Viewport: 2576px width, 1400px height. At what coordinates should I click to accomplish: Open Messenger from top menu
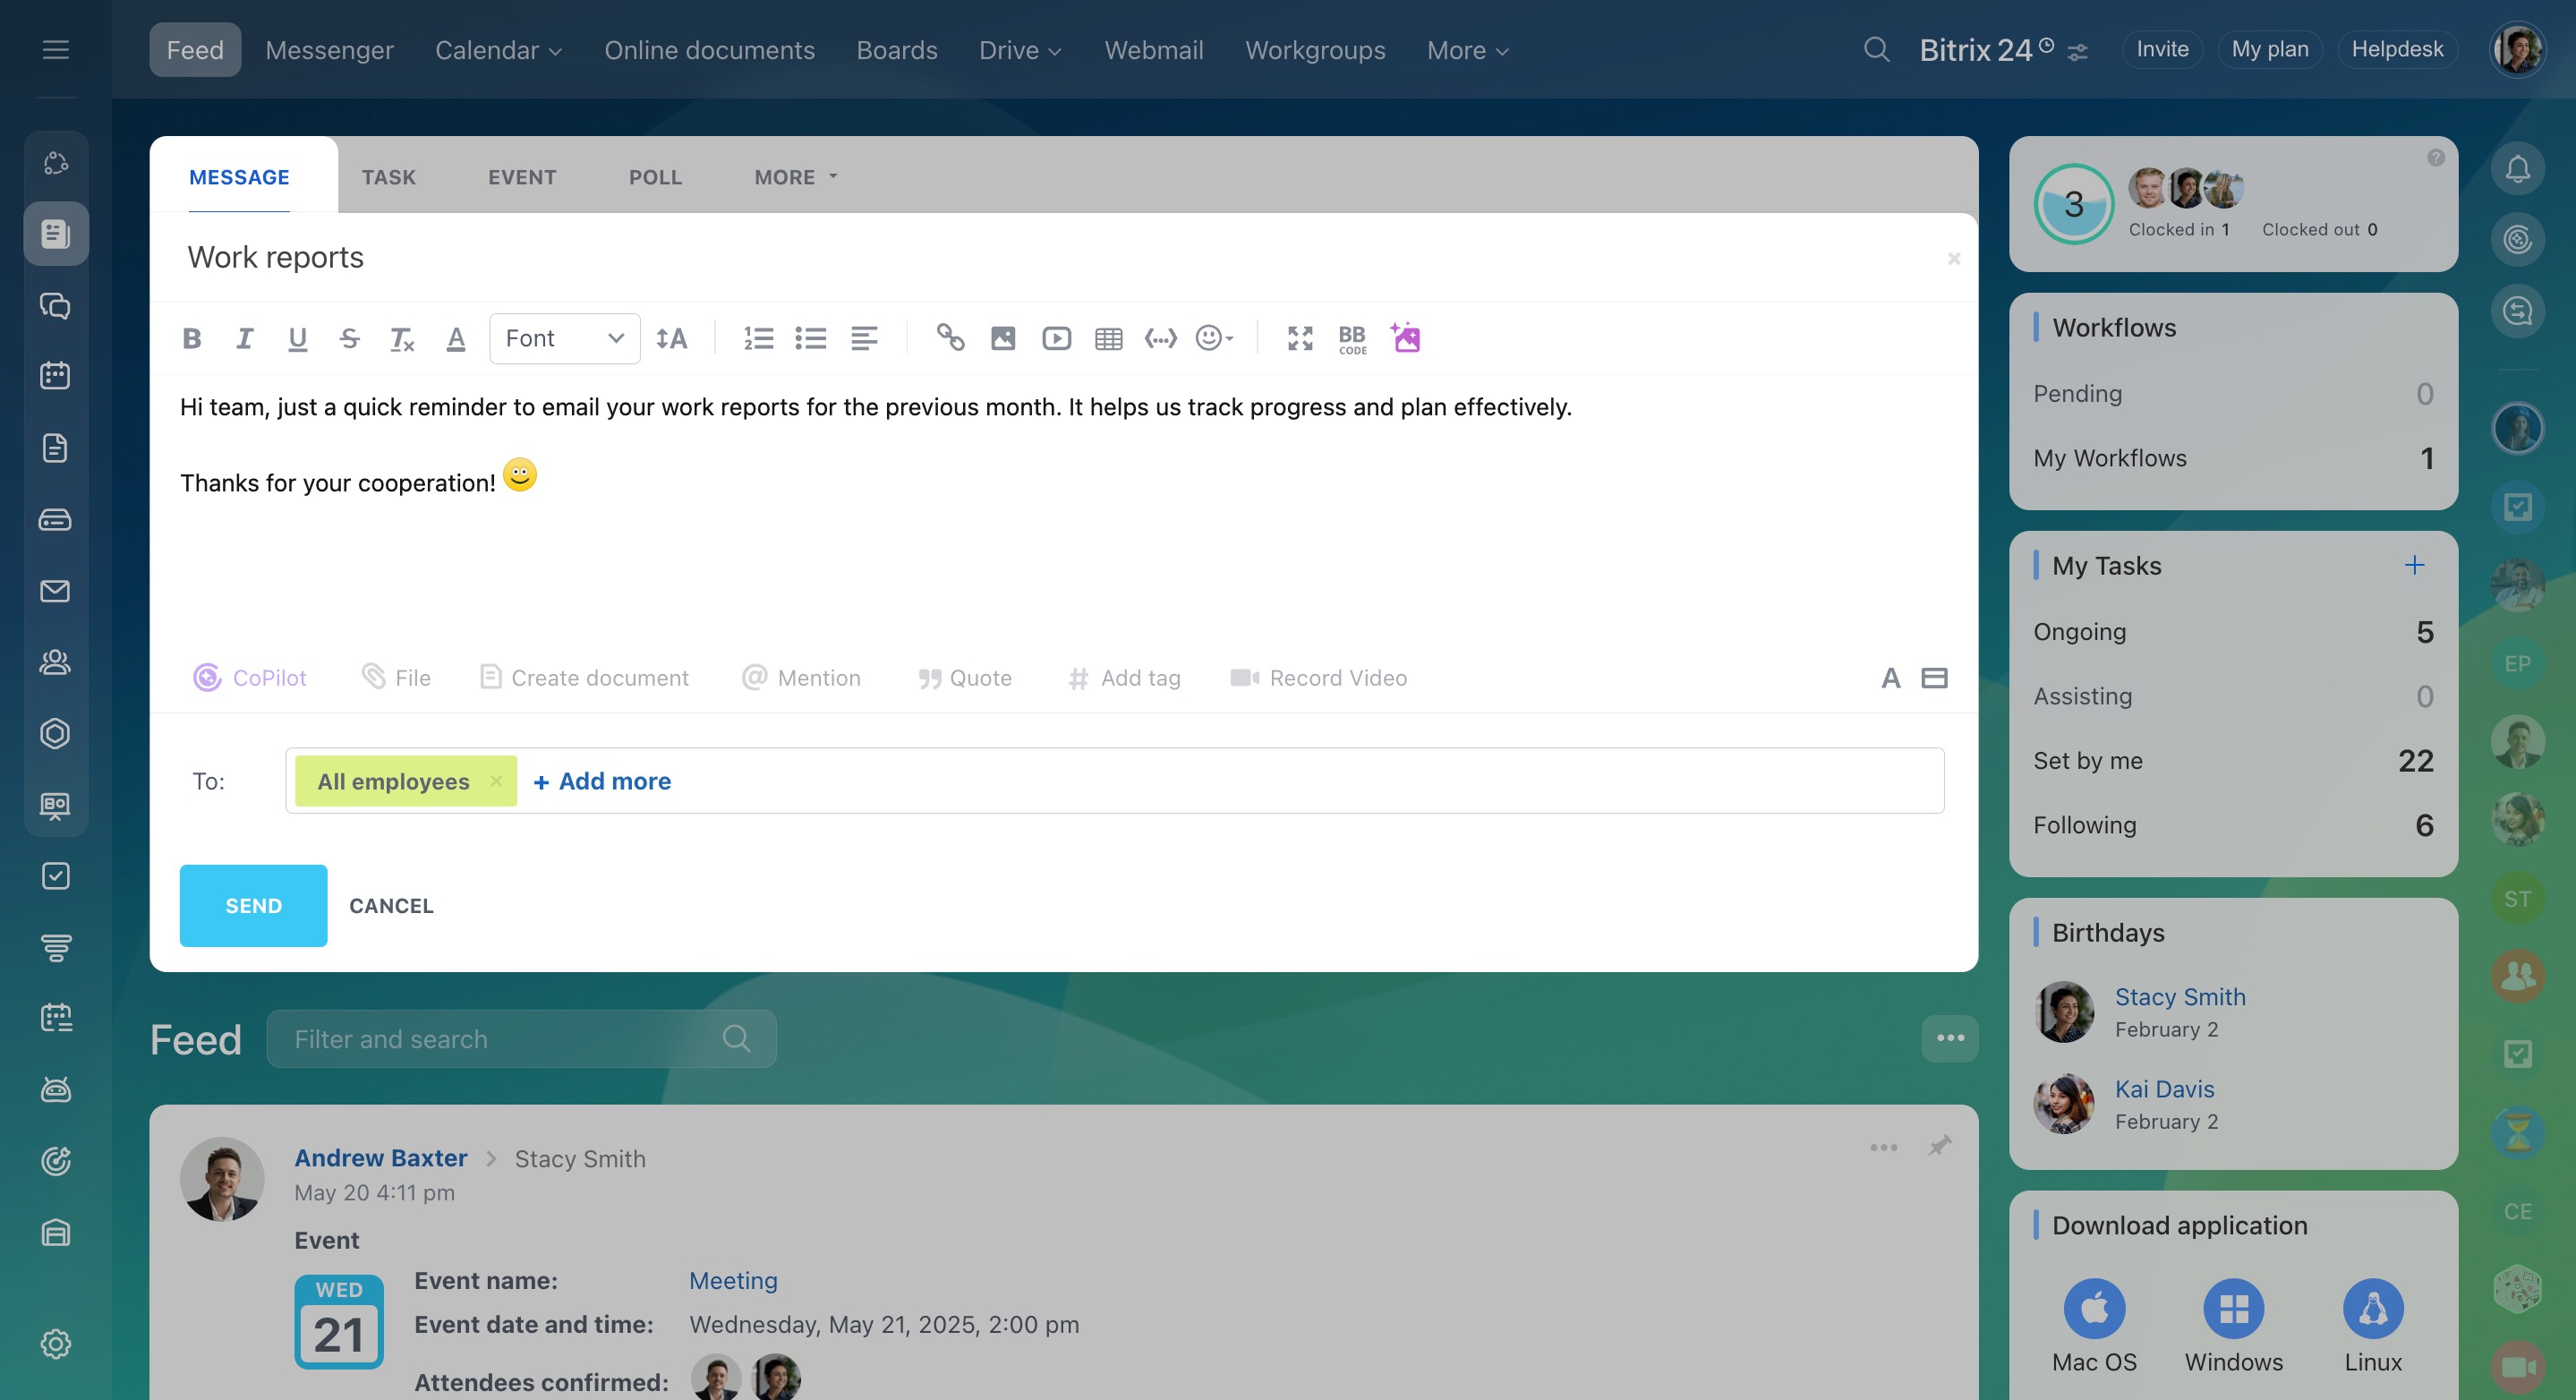(329, 50)
